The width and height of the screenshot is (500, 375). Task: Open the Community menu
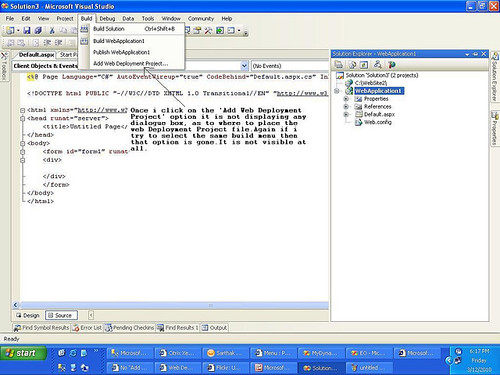[201, 19]
